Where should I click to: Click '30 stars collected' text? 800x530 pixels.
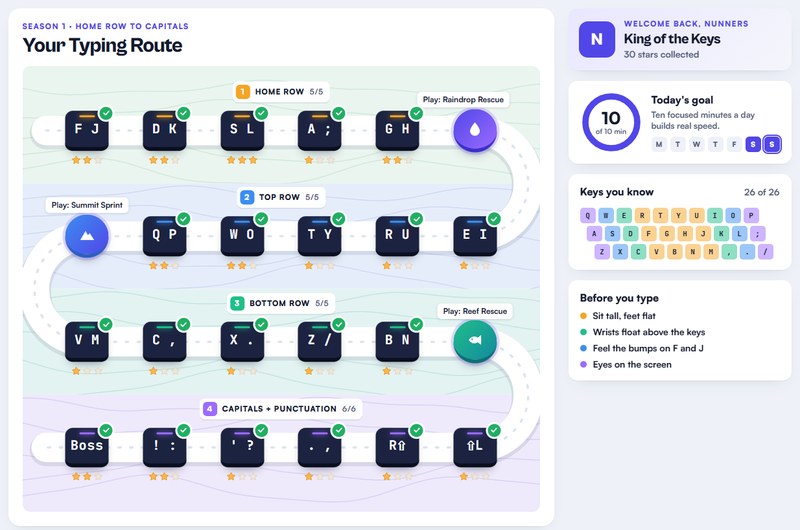661,55
